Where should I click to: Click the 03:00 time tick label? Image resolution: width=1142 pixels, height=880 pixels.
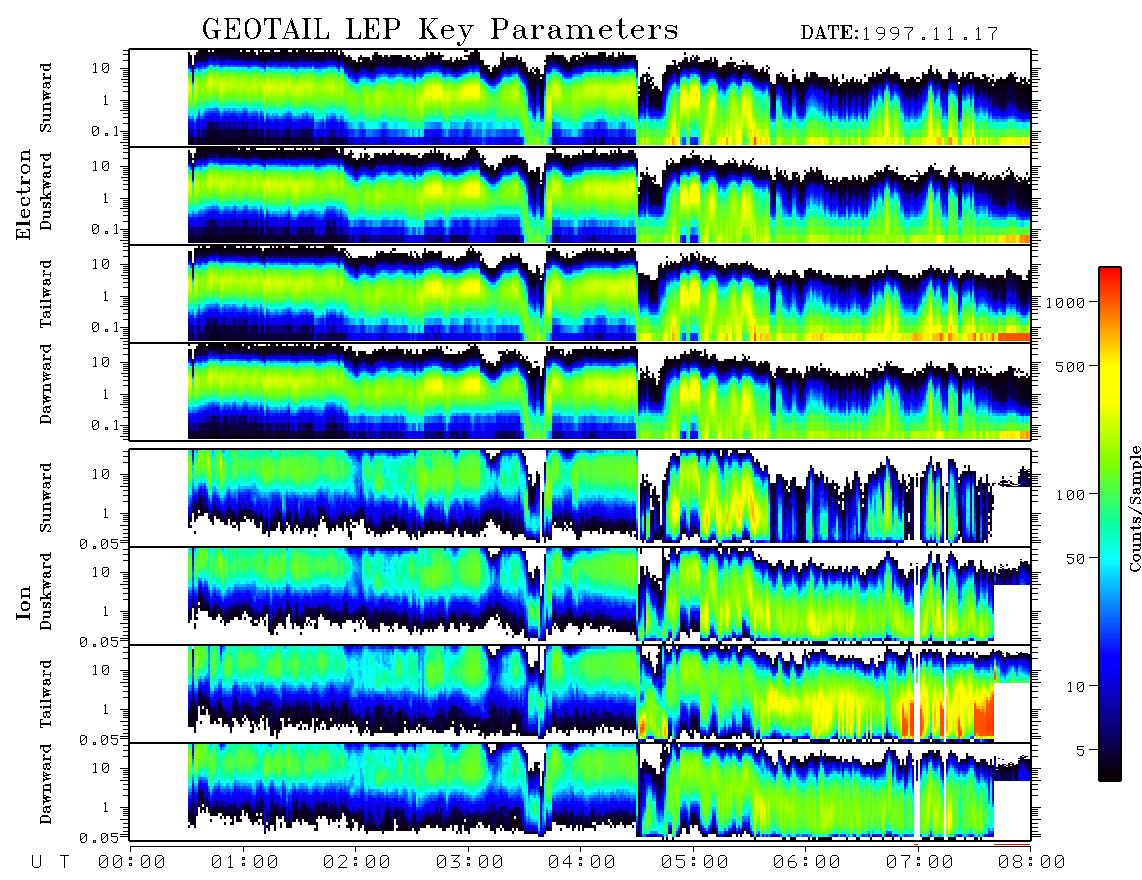[469, 862]
